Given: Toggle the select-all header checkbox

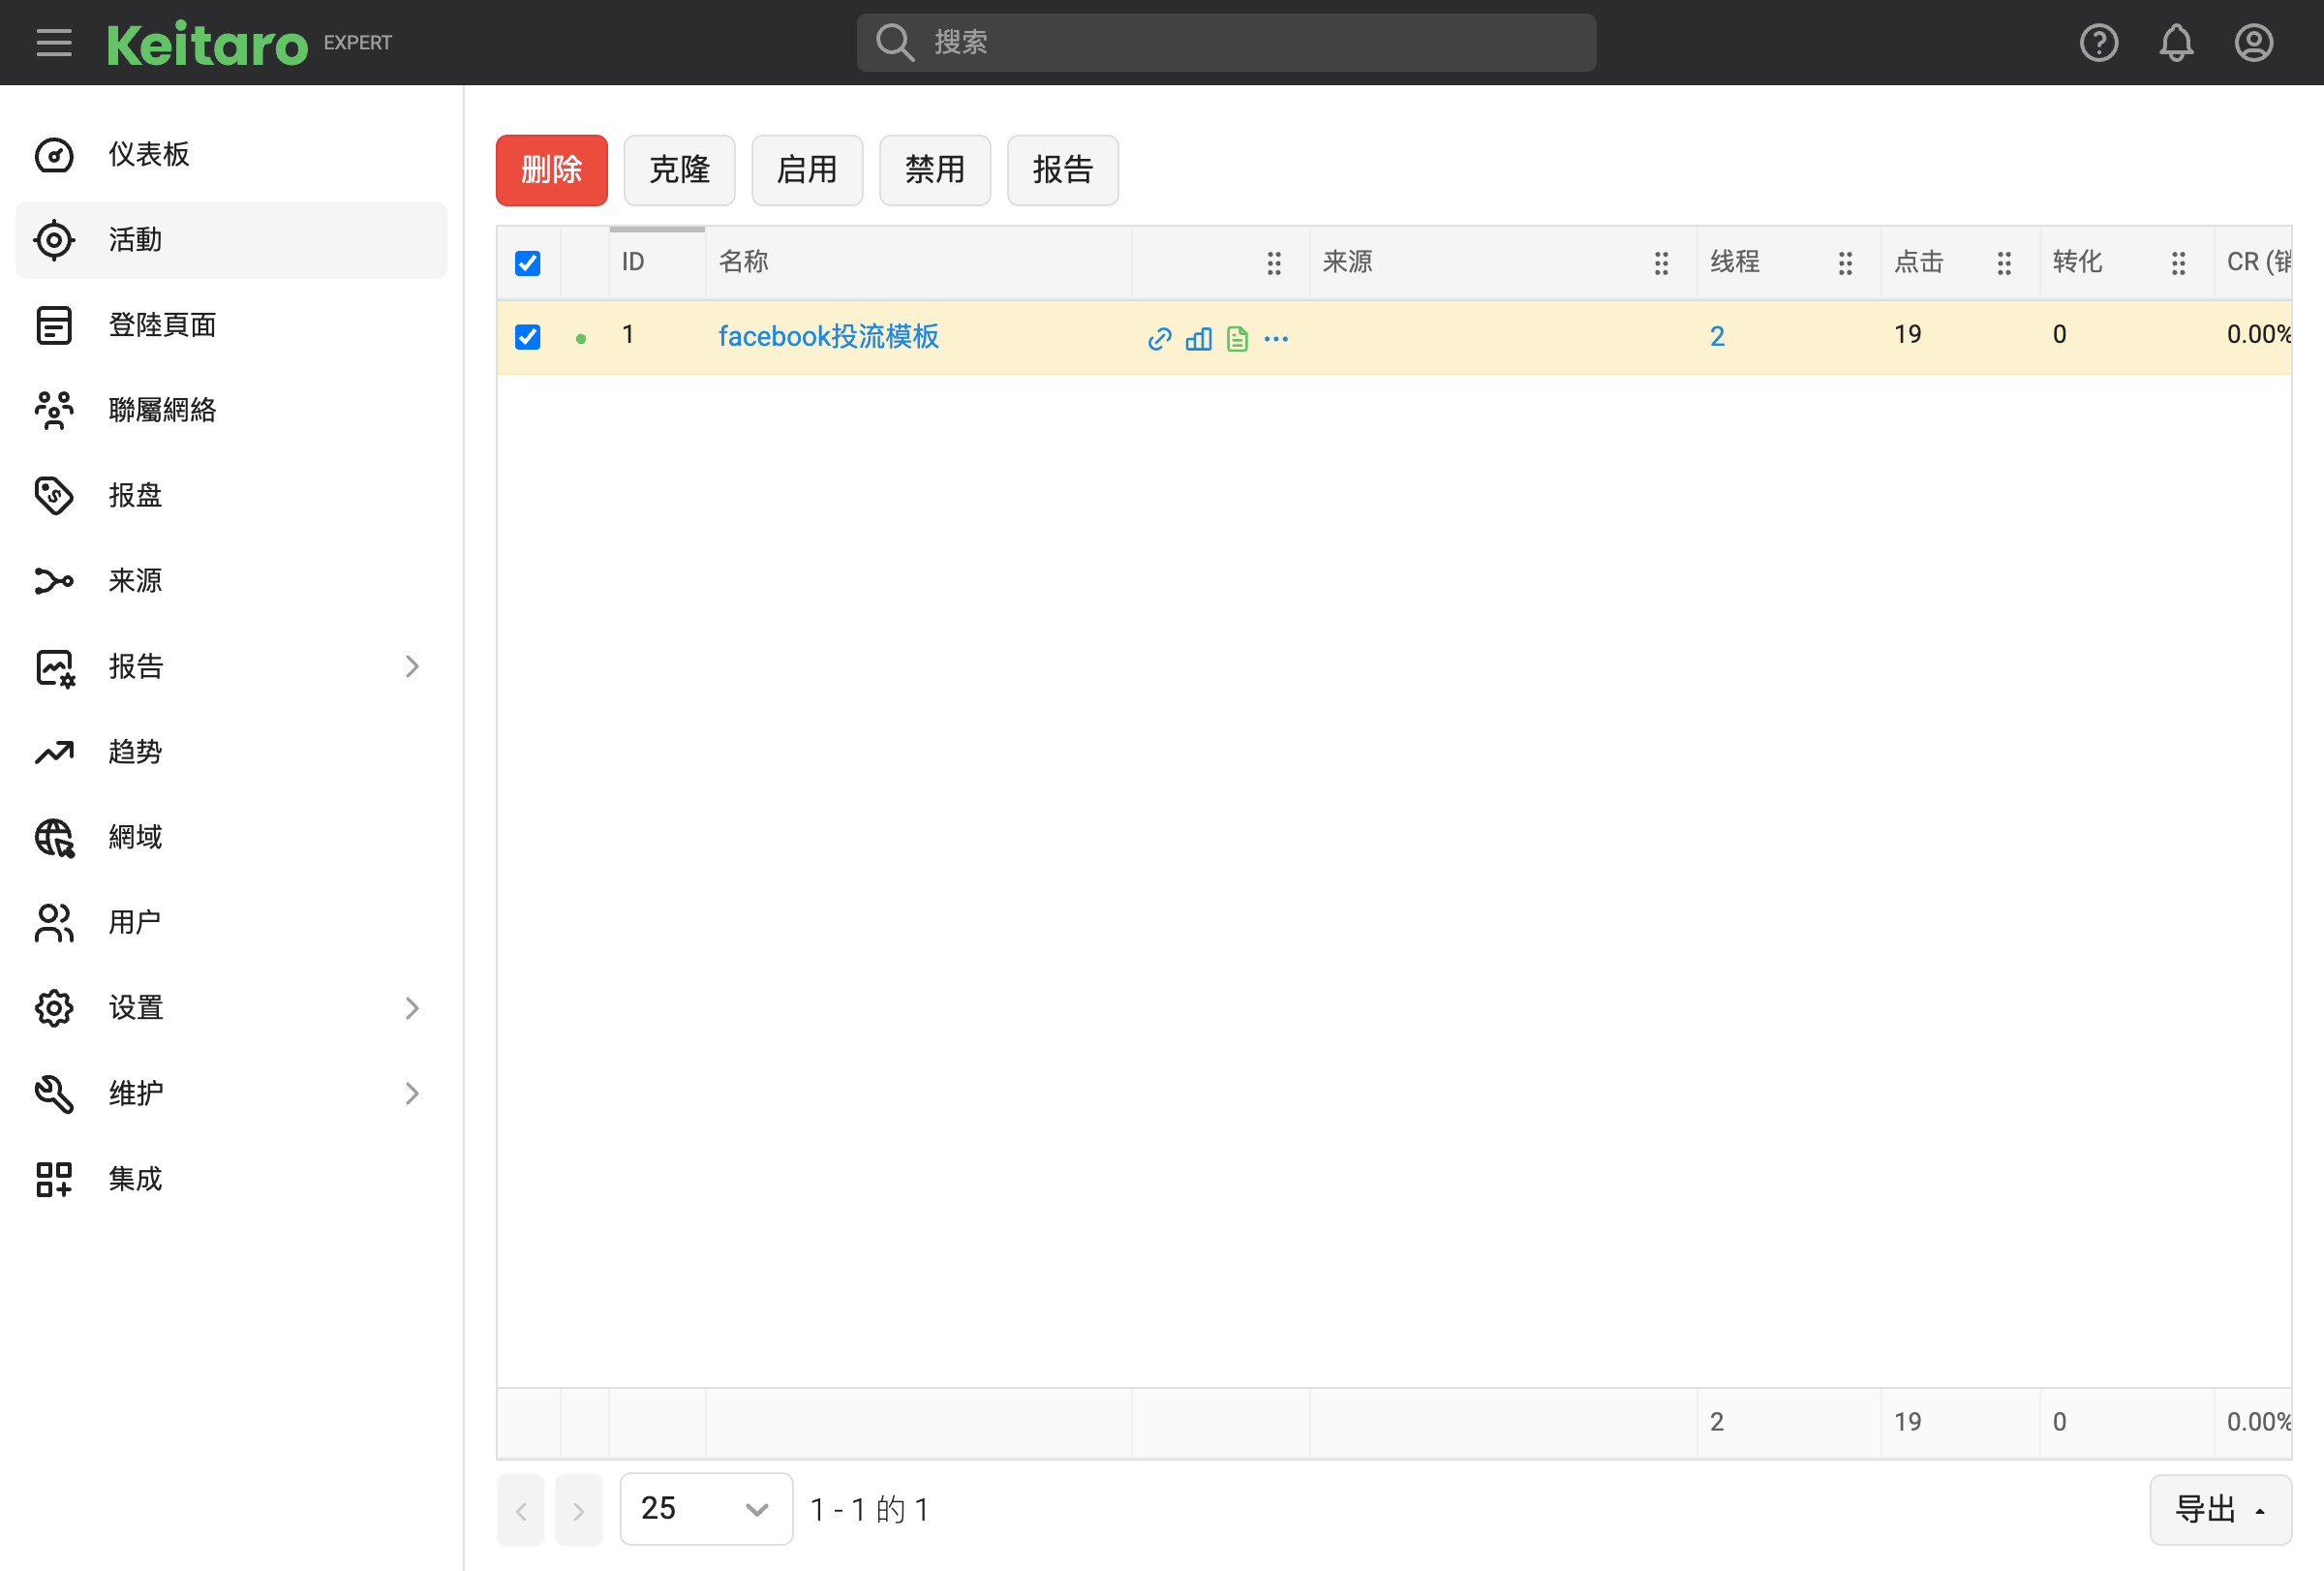Looking at the screenshot, I should click(x=527, y=263).
